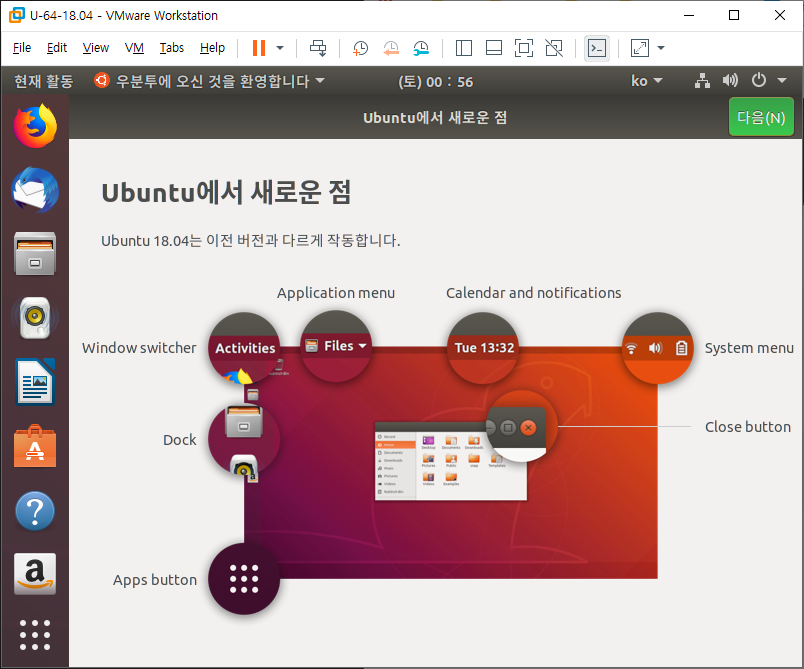Open Amazon launcher in the dock

pos(35,574)
